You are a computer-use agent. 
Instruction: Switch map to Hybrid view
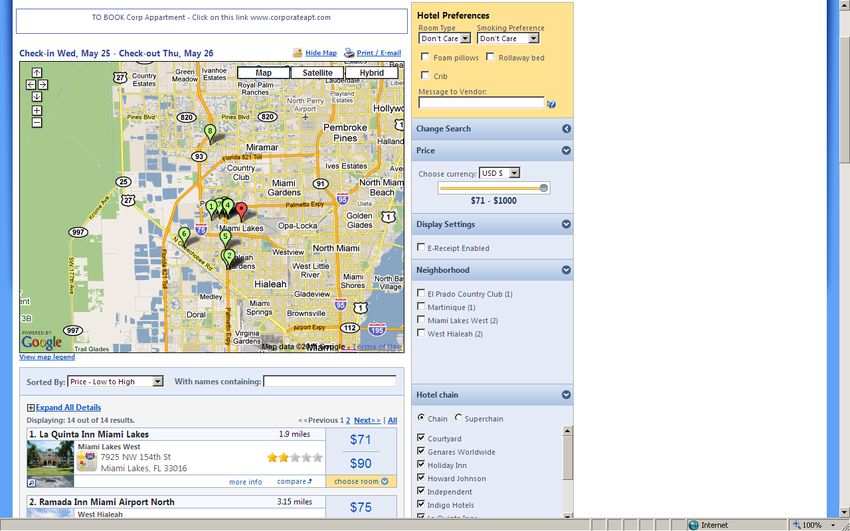371,73
